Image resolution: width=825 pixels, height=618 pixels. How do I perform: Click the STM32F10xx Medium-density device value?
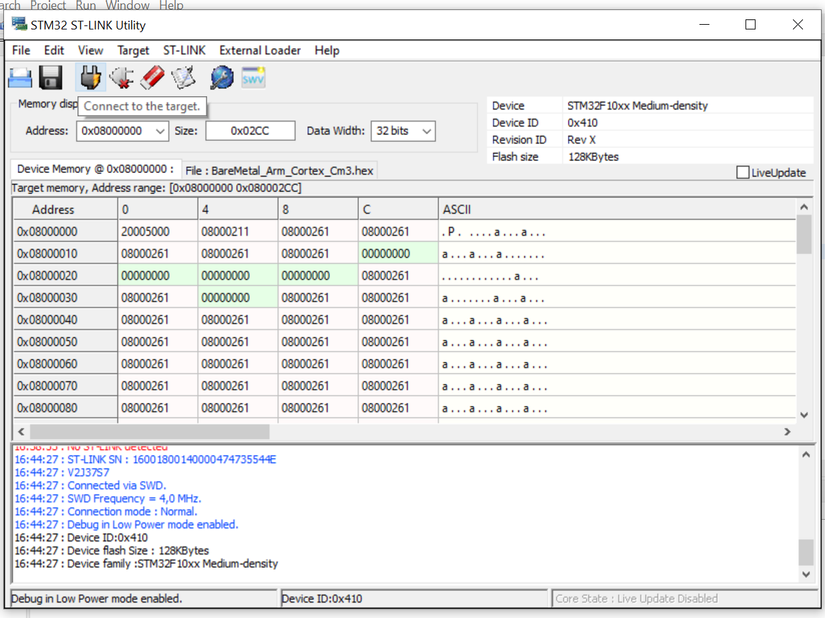pyautogui.click(x=637, y=106)
